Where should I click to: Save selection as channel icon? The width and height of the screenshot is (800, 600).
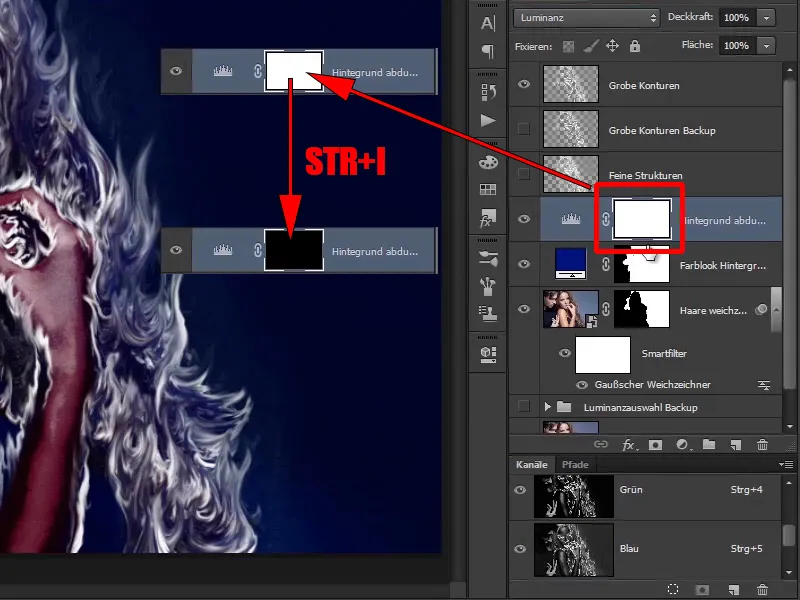tap(703, 590)
